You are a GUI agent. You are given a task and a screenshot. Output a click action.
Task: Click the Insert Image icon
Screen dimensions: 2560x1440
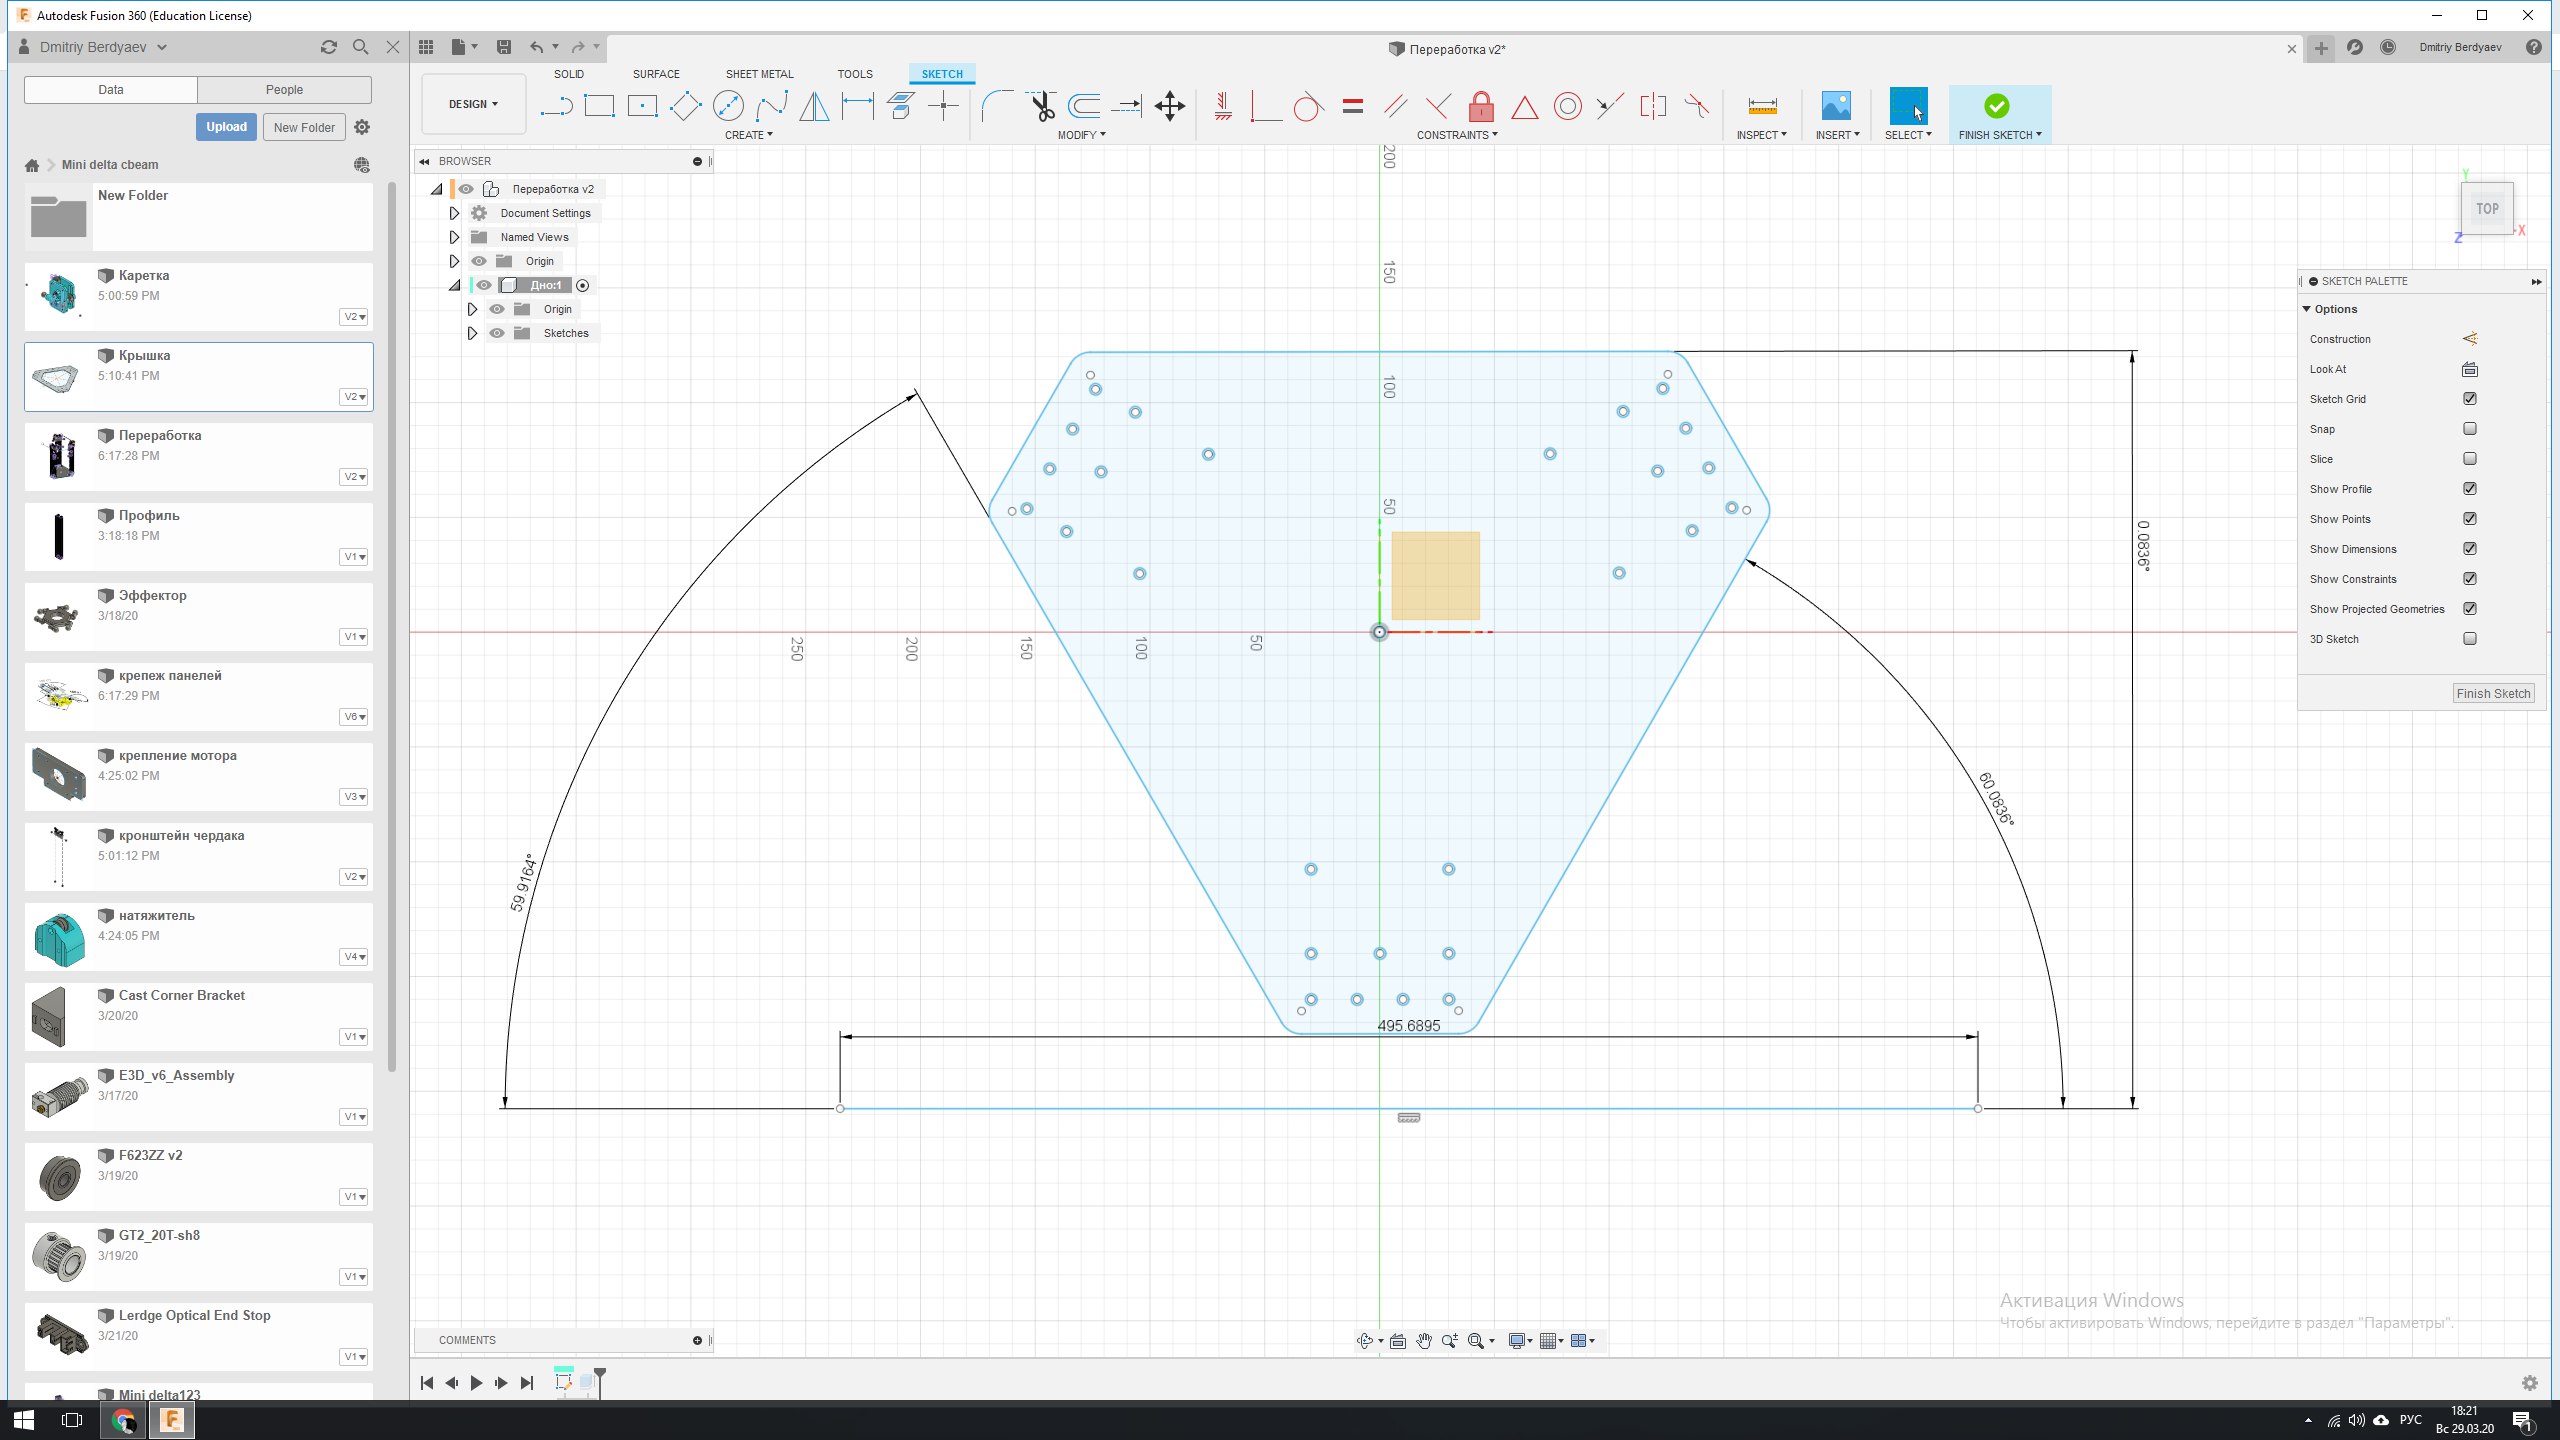(x=1836, y=106)
